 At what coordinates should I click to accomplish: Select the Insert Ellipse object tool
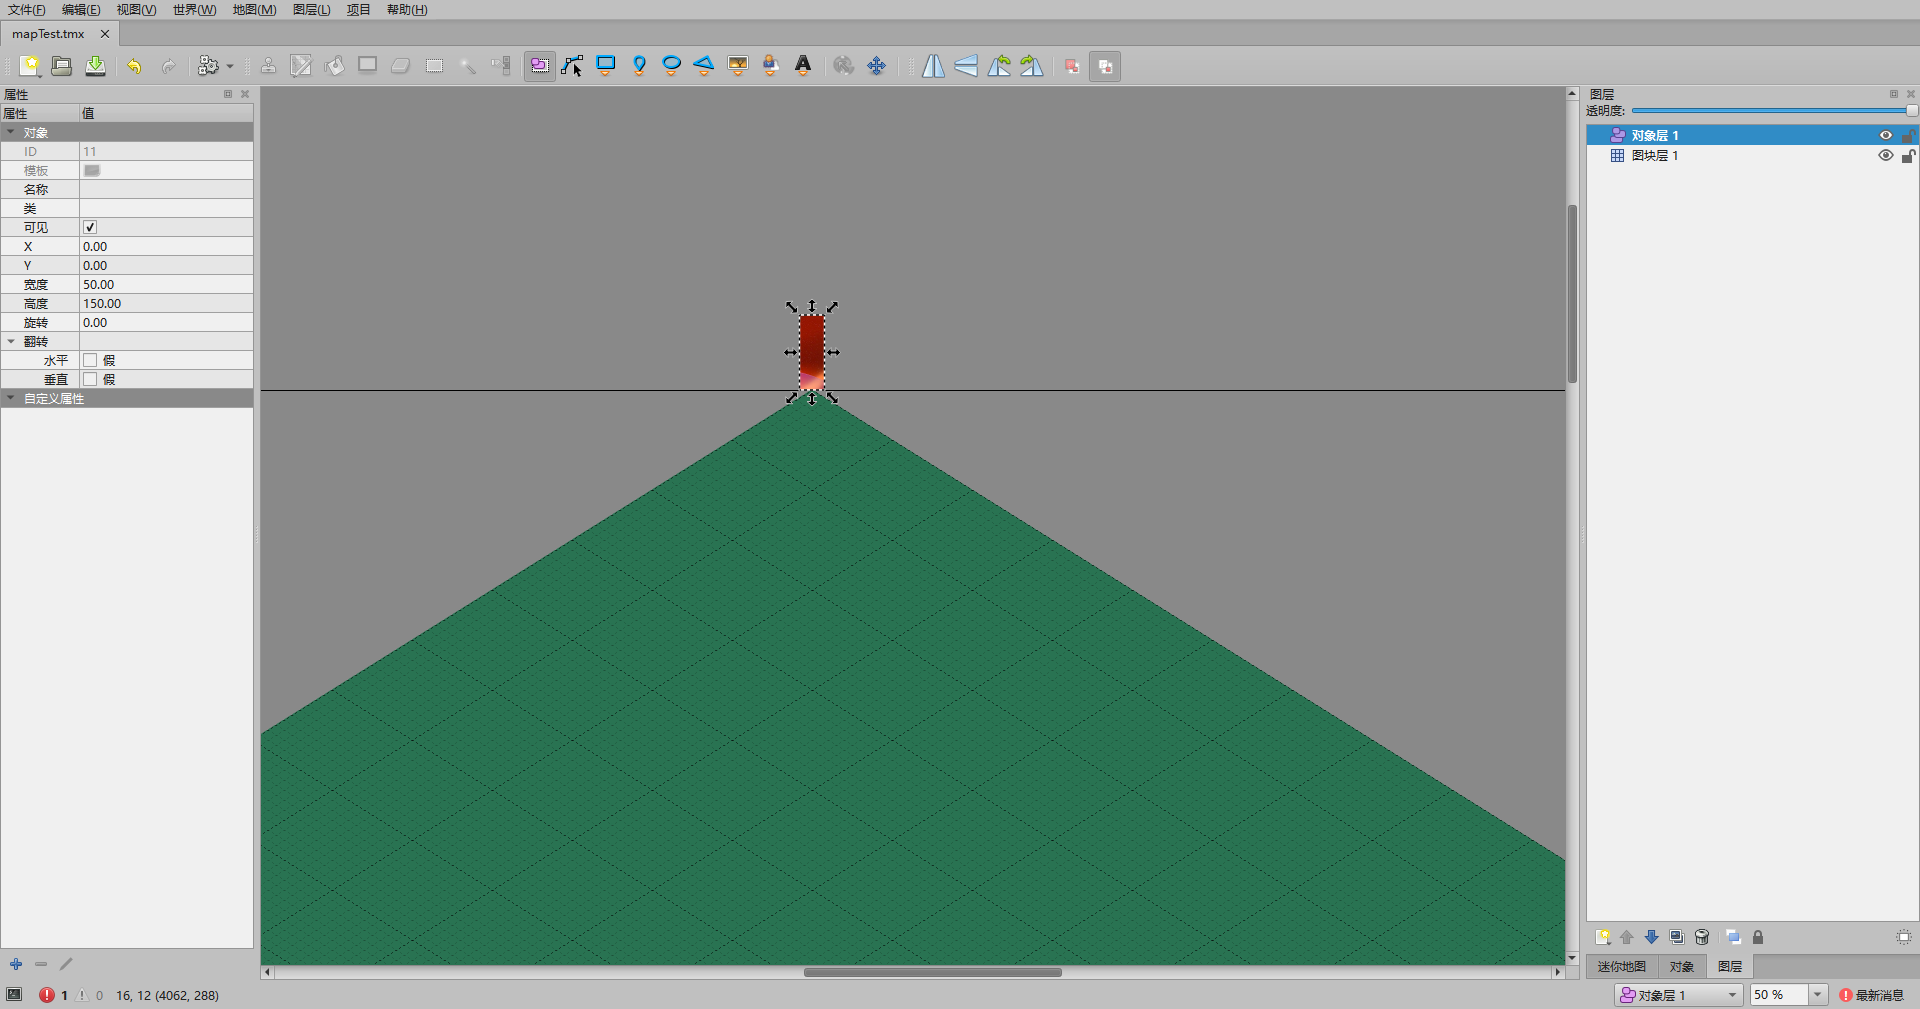(x=671, y=66)
